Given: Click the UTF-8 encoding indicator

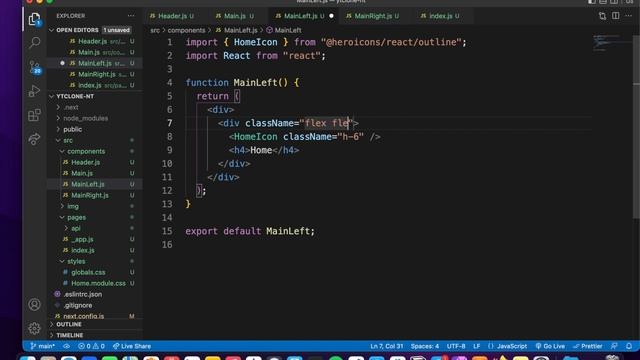Looking at the screenshot, I should [x=456, y=346].
